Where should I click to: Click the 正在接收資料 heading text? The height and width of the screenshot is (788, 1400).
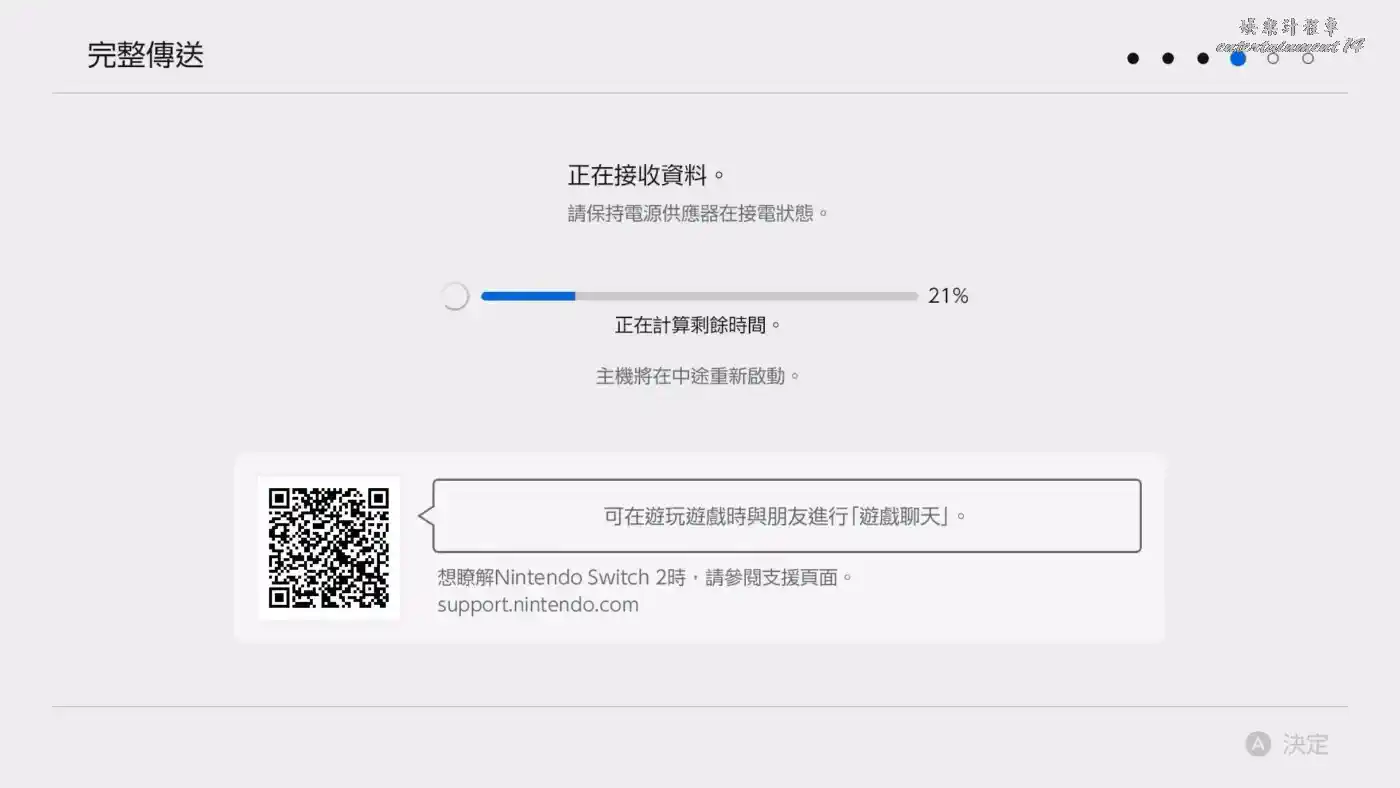click(647, 175)
